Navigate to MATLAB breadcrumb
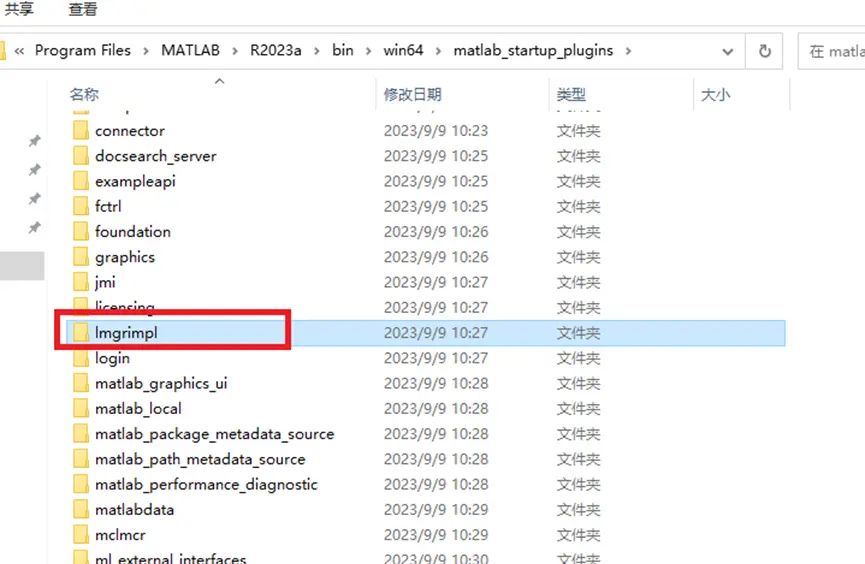The width and height of the screenshot is (865, 564). (x=190, y=51)
